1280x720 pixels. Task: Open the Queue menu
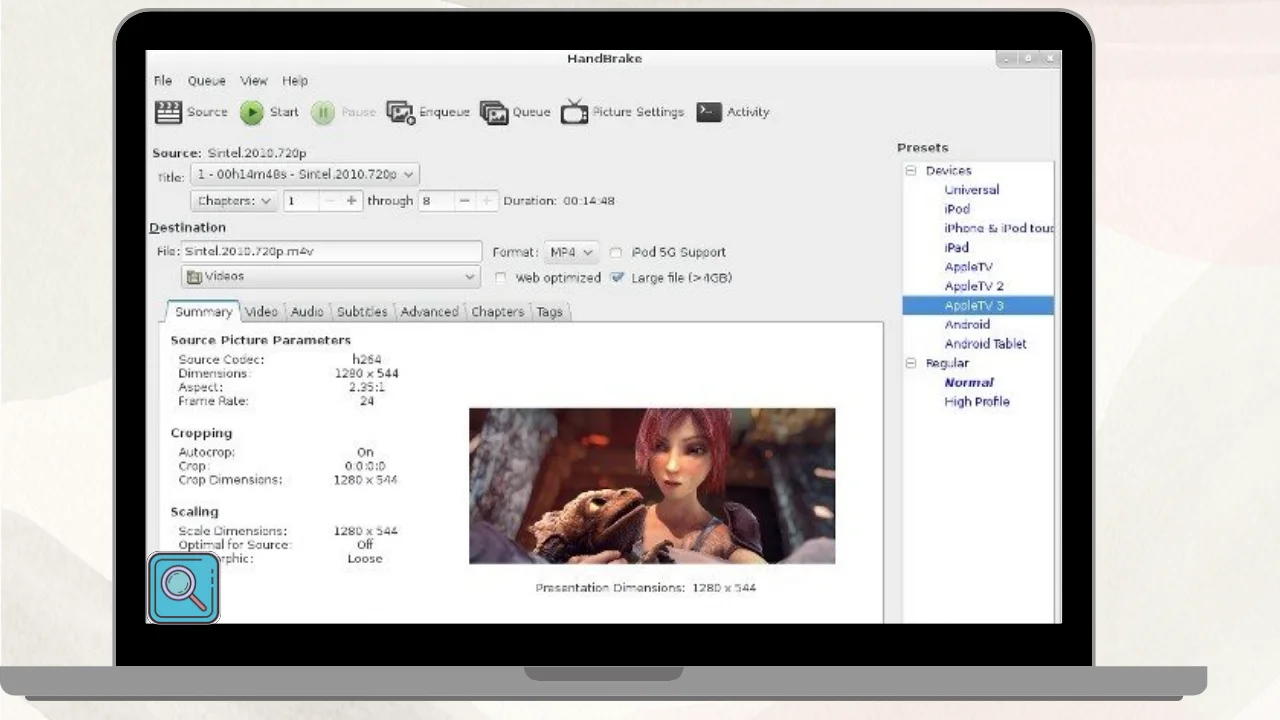point(206,81)
